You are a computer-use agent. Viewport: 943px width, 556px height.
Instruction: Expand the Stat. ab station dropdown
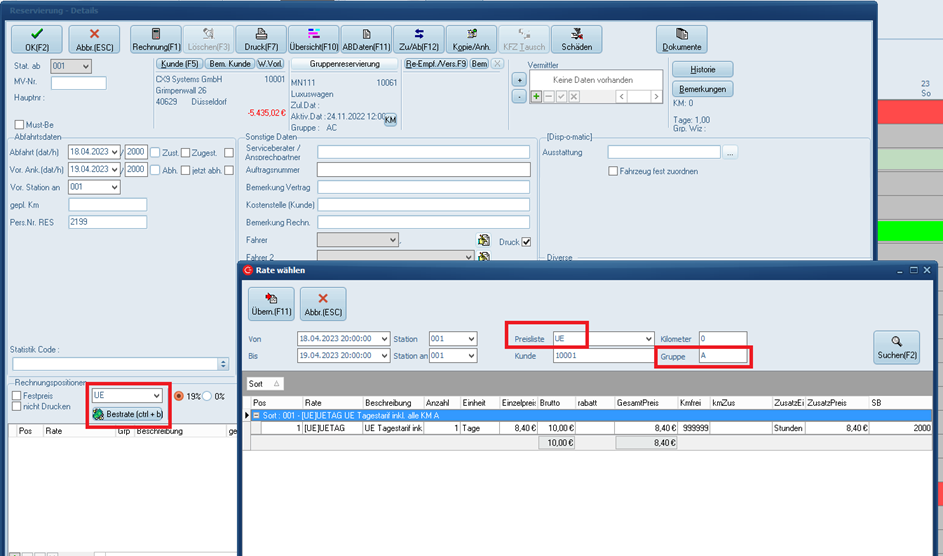(85, 66)
